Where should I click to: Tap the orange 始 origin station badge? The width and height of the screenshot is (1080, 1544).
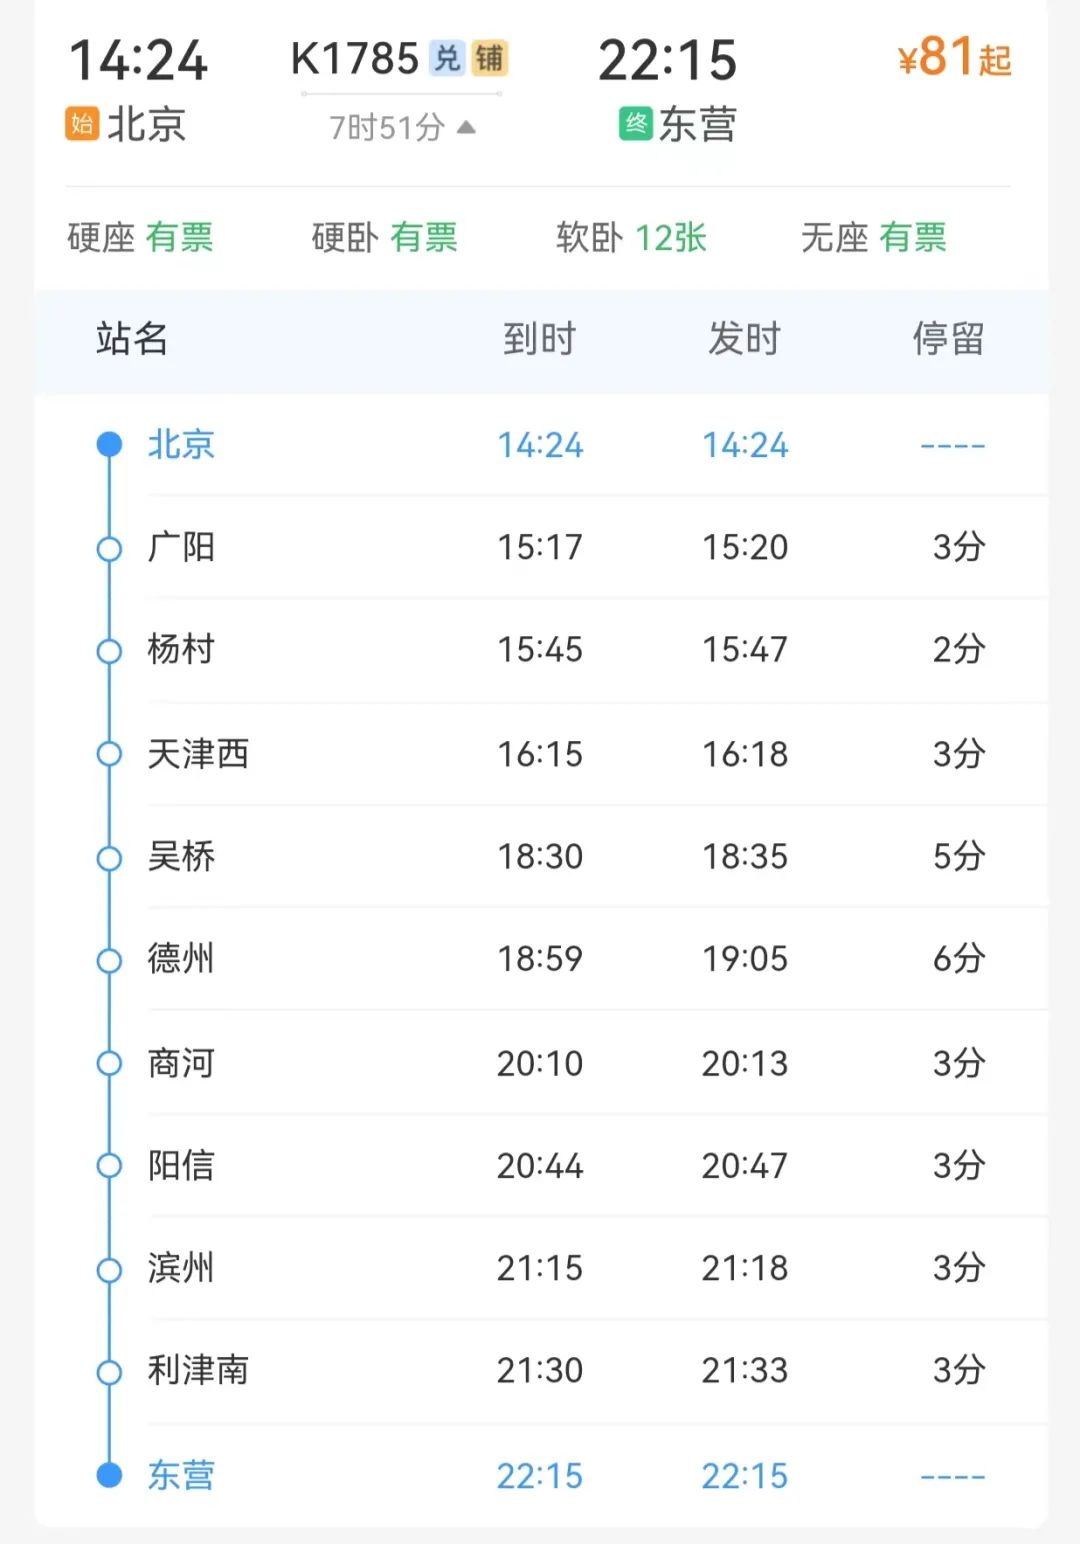pyautogui.click(x=82, y=124)
